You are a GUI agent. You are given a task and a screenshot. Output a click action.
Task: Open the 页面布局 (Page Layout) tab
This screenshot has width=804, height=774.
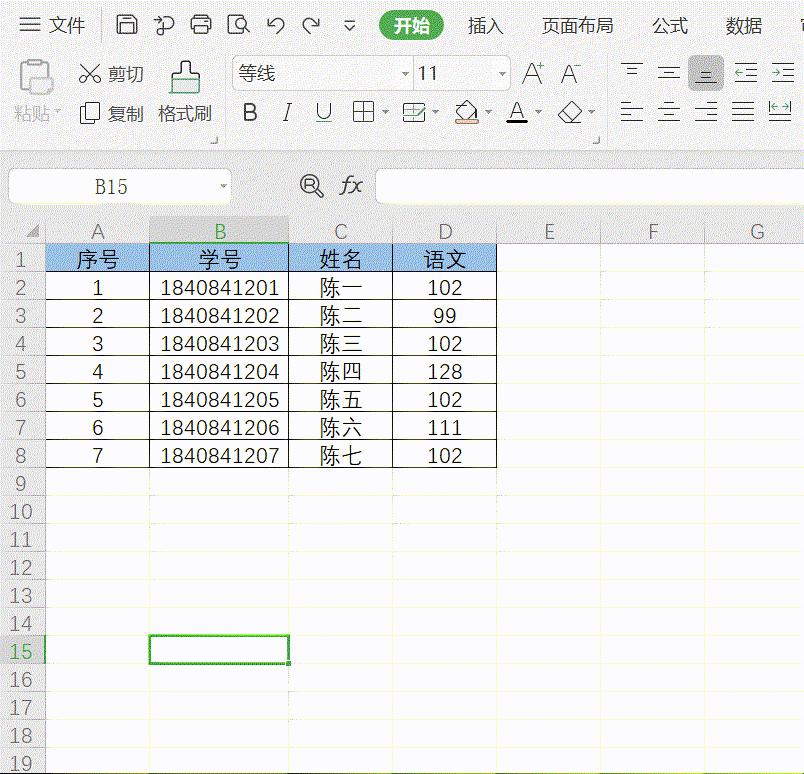click(577, 26)
